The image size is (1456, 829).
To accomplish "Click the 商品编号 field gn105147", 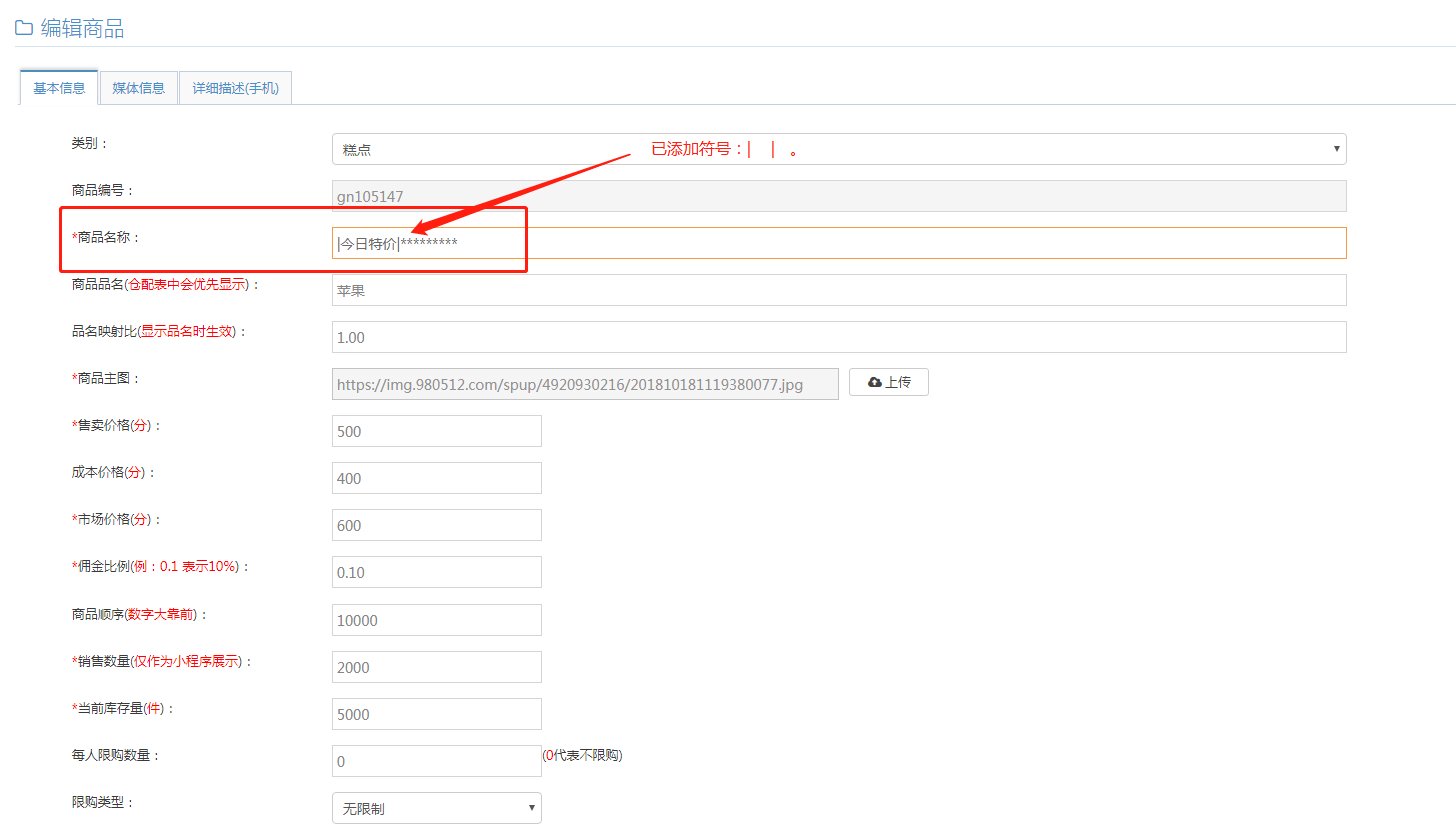I will [839, 196].
